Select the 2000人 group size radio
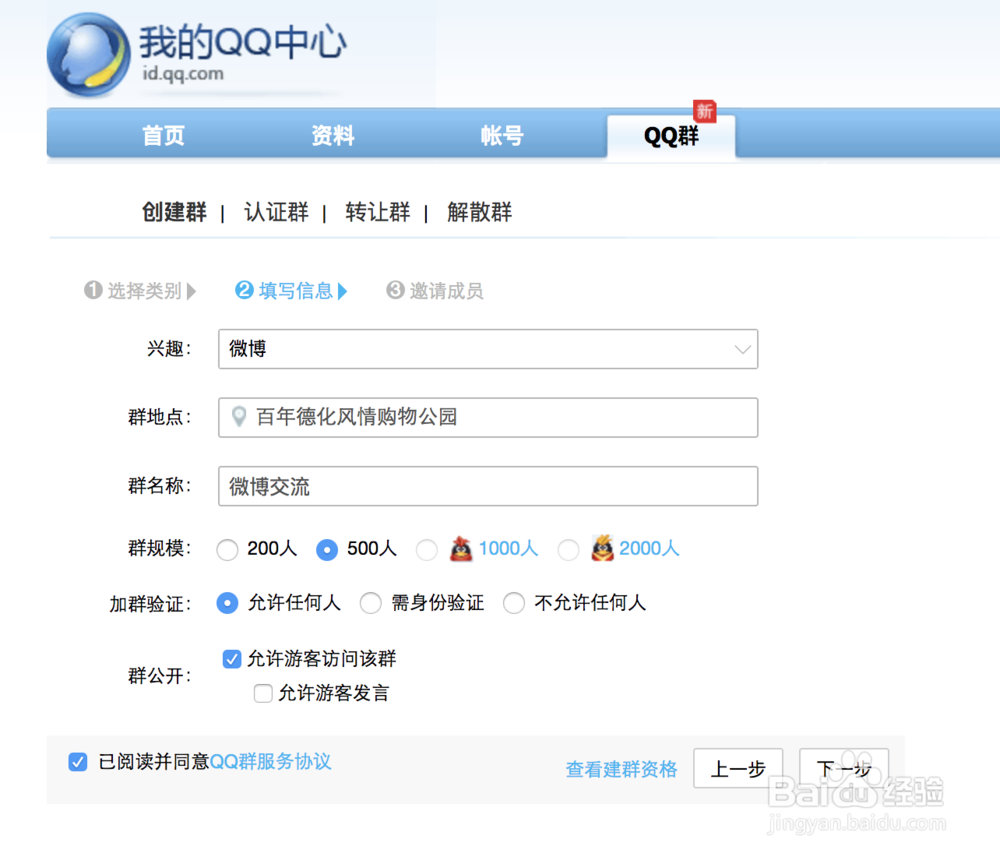1000x857 pixels. [568, 549]
